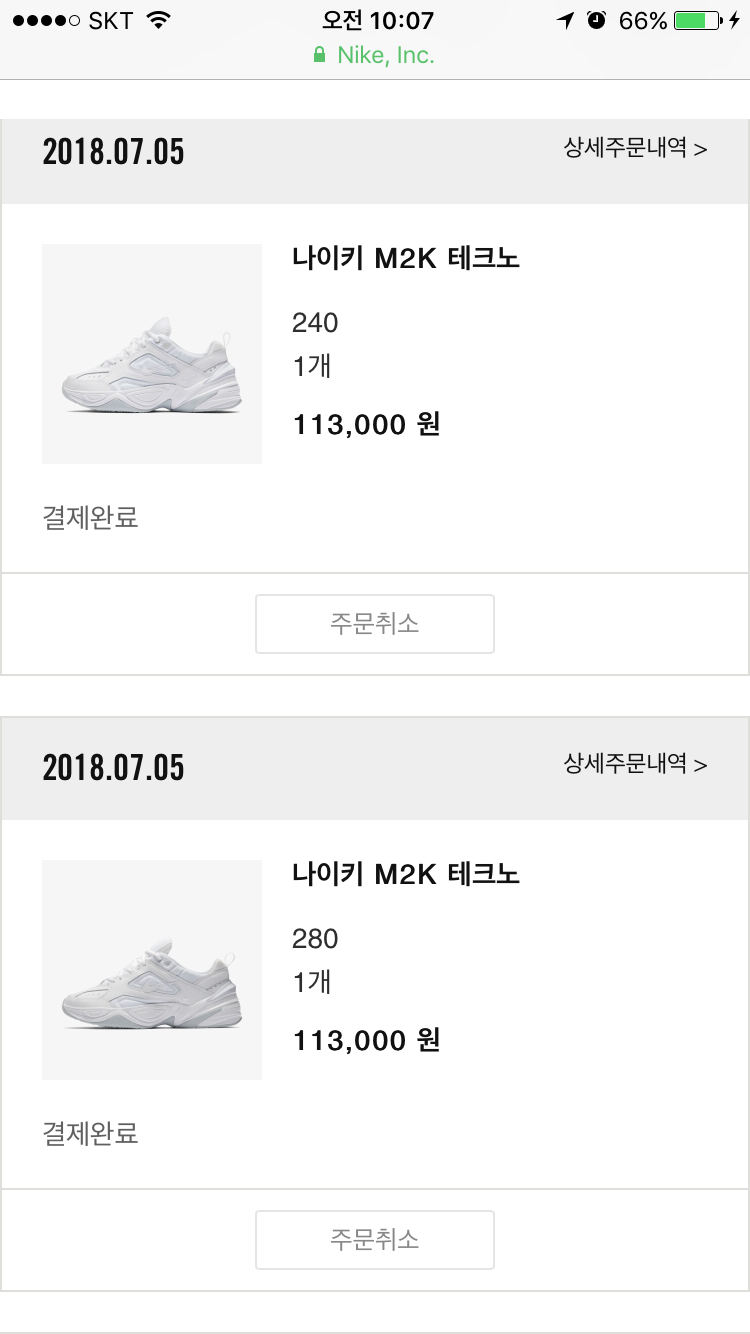
Task: Open 나이키 M2K 테크노 title in size 240 order
Action: [x=406, y=259]
